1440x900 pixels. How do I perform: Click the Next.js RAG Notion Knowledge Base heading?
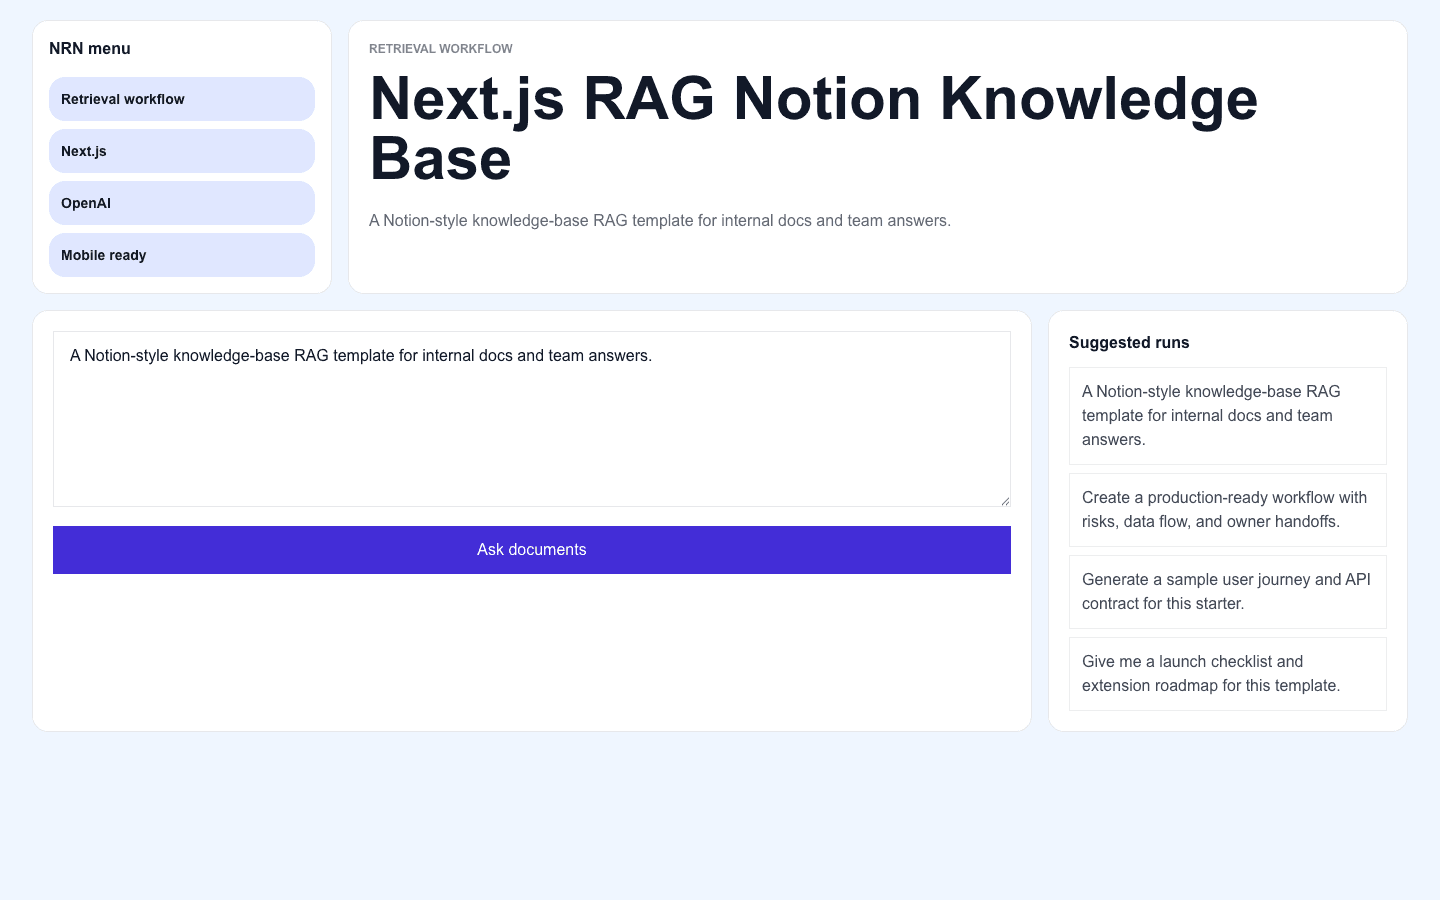pos(814,128)
